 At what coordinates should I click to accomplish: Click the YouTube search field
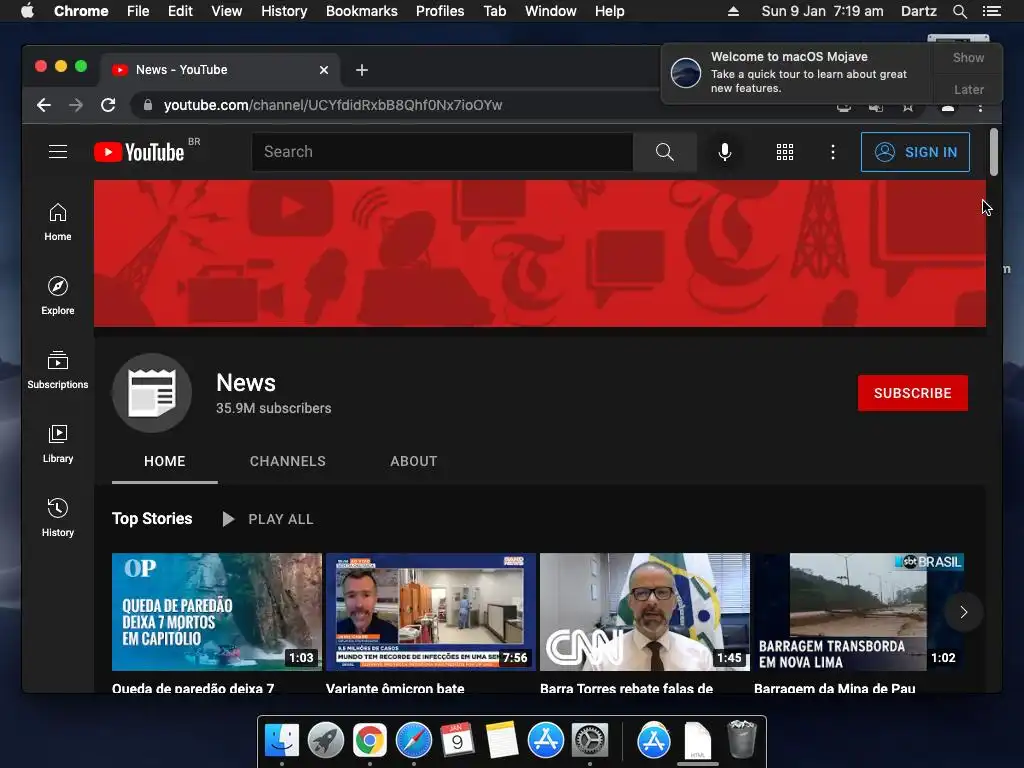pyautogui.click(x=442, y=152)
